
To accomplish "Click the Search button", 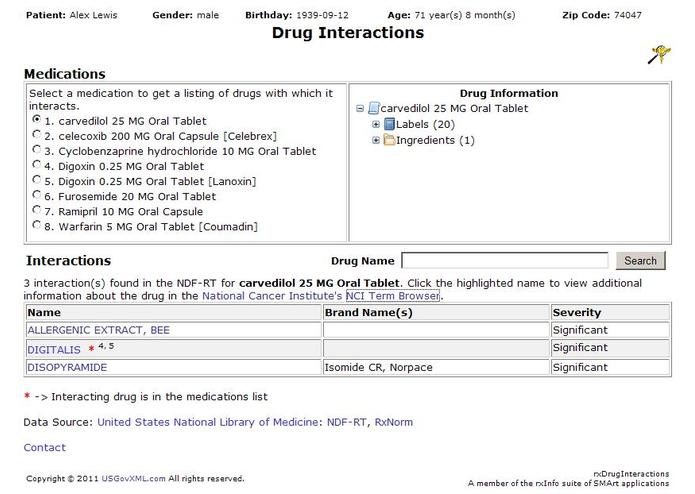I will (x=640, y=261).
